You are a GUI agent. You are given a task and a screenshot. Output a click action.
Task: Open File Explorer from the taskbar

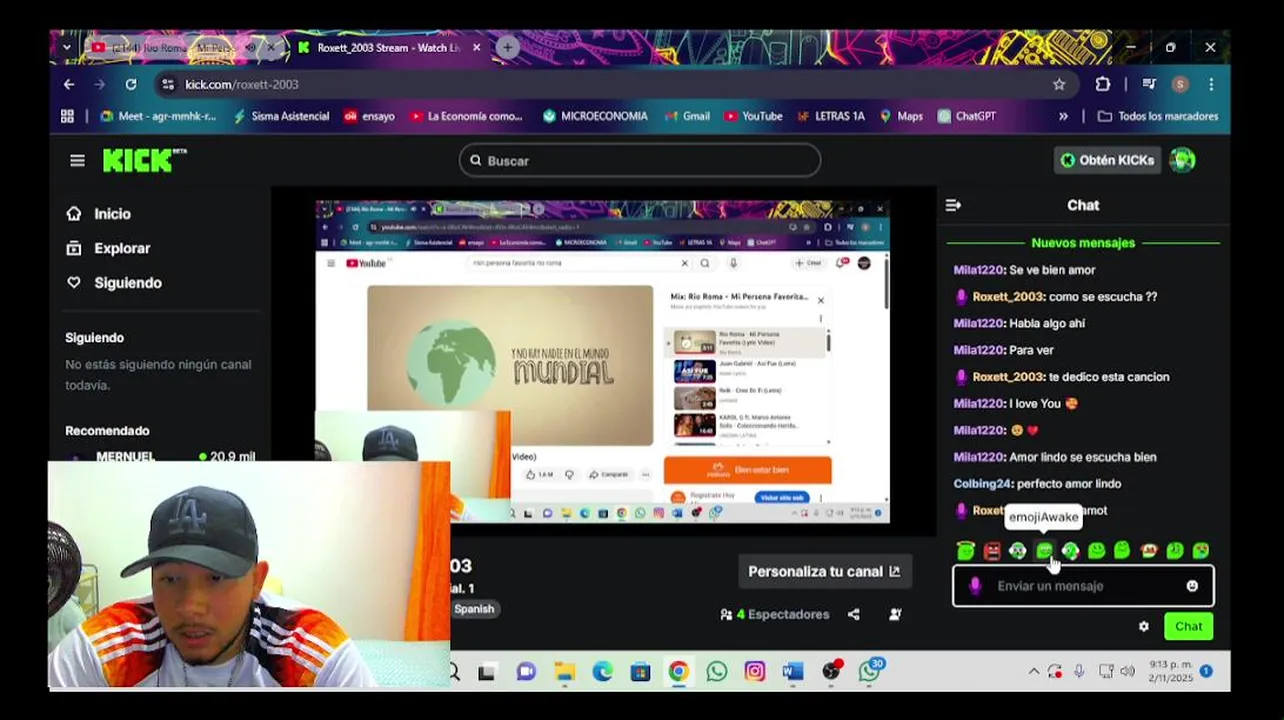click(565, 672)
